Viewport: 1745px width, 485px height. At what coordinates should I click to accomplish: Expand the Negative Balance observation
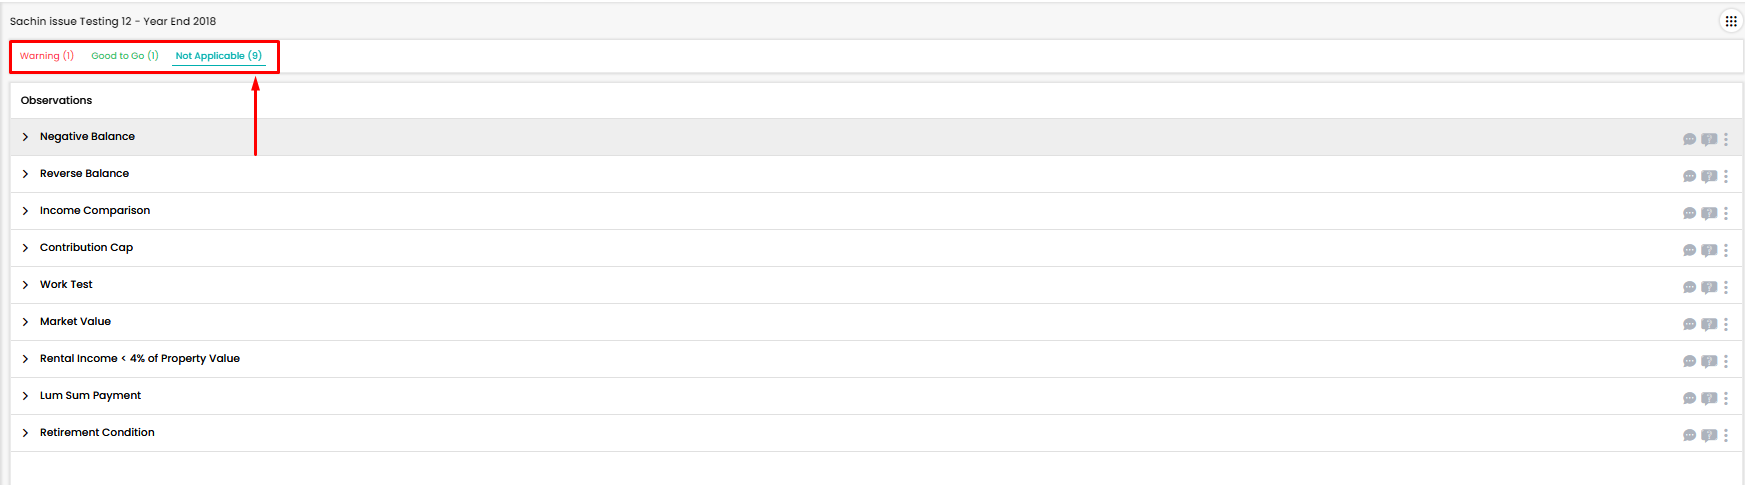[x=25, y=137]
